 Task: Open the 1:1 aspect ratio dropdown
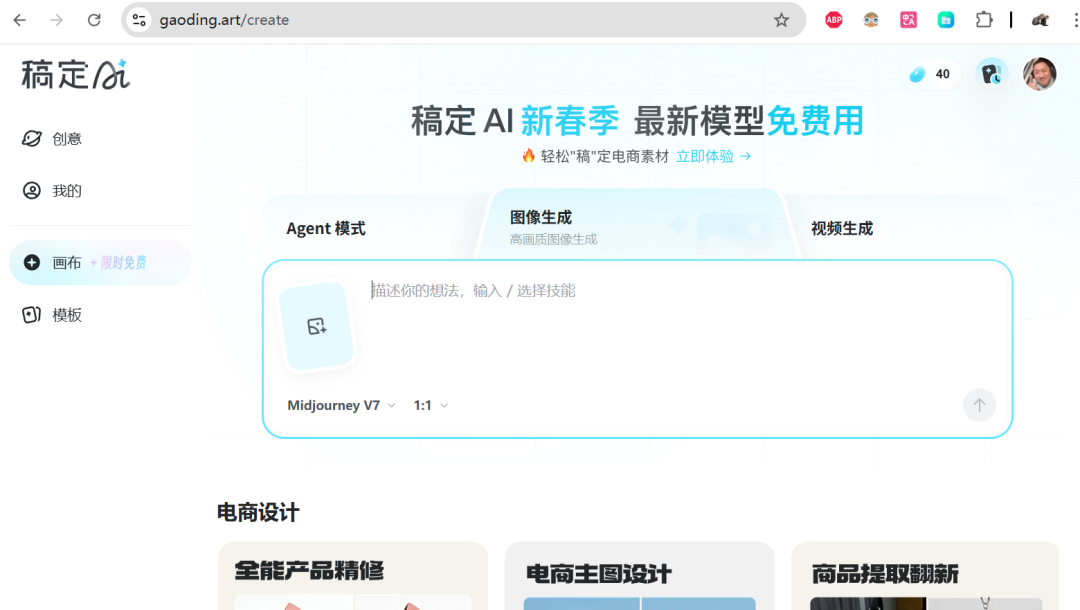[429, 405]
